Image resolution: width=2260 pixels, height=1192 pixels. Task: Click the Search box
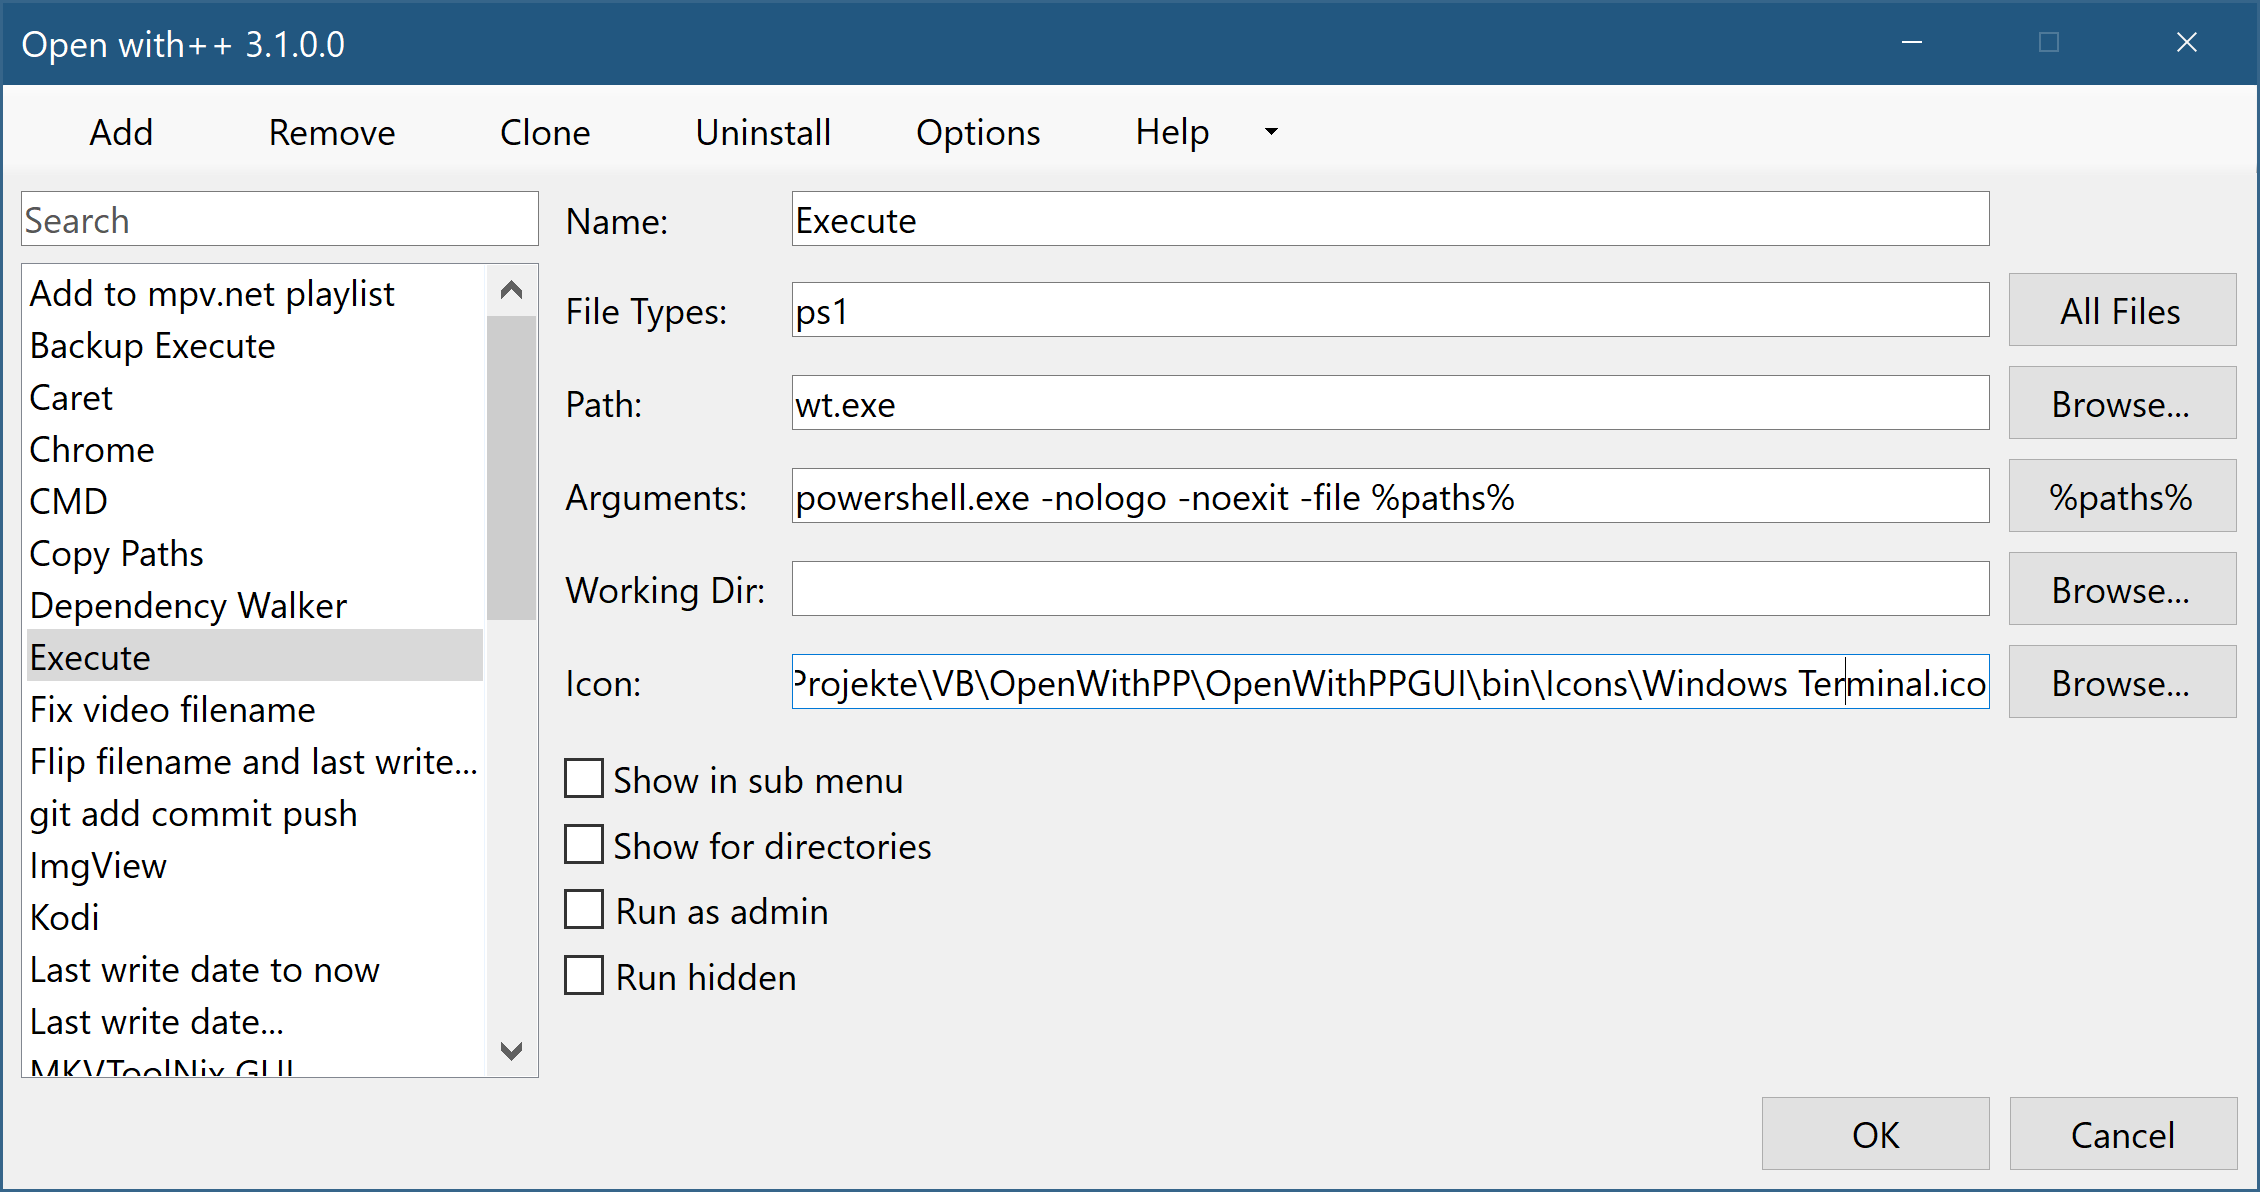(278, 218)
